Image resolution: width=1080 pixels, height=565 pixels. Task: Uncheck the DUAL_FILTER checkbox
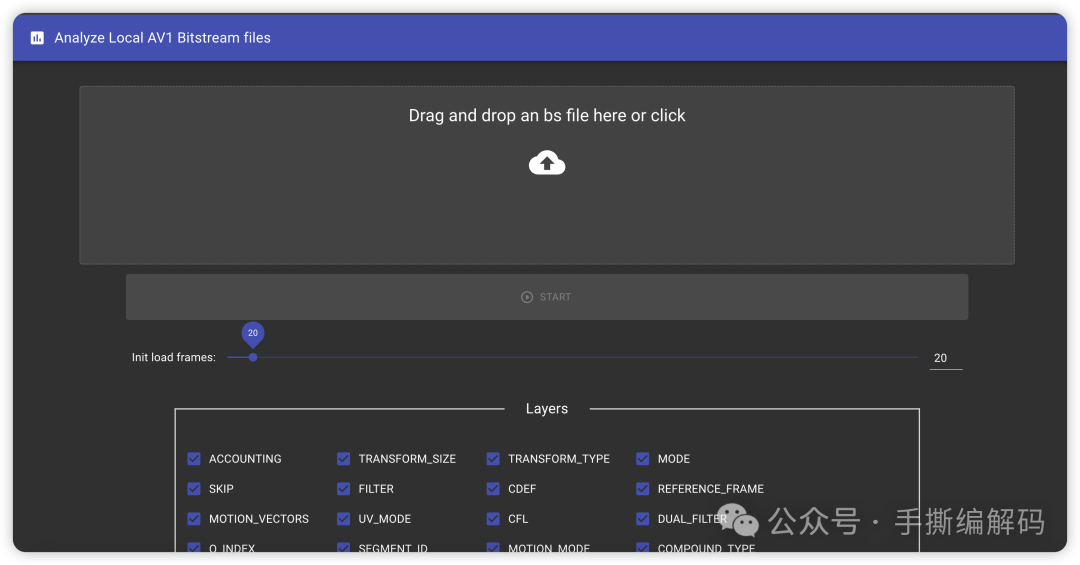coord(643,519)
